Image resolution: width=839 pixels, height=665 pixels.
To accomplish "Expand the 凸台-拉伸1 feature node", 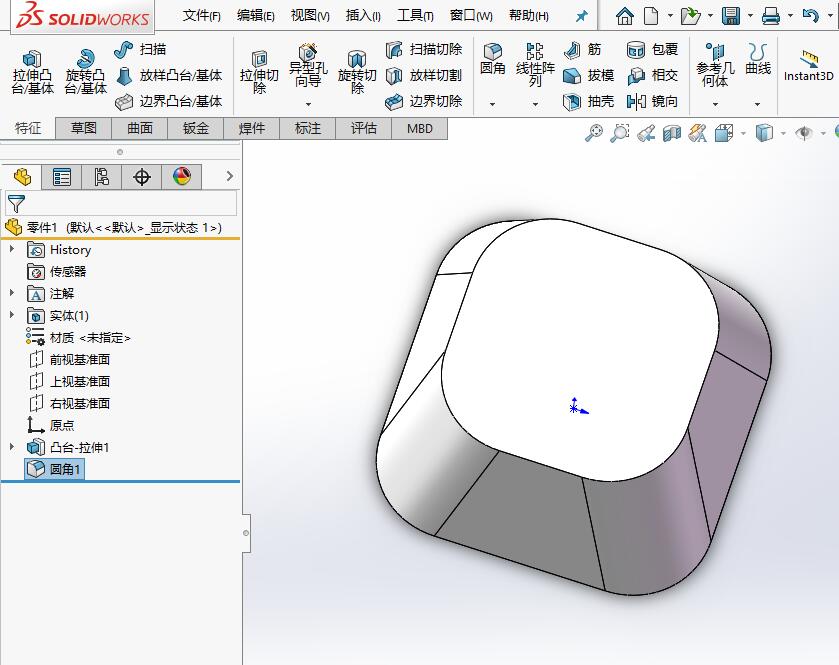I will [12, 447].
